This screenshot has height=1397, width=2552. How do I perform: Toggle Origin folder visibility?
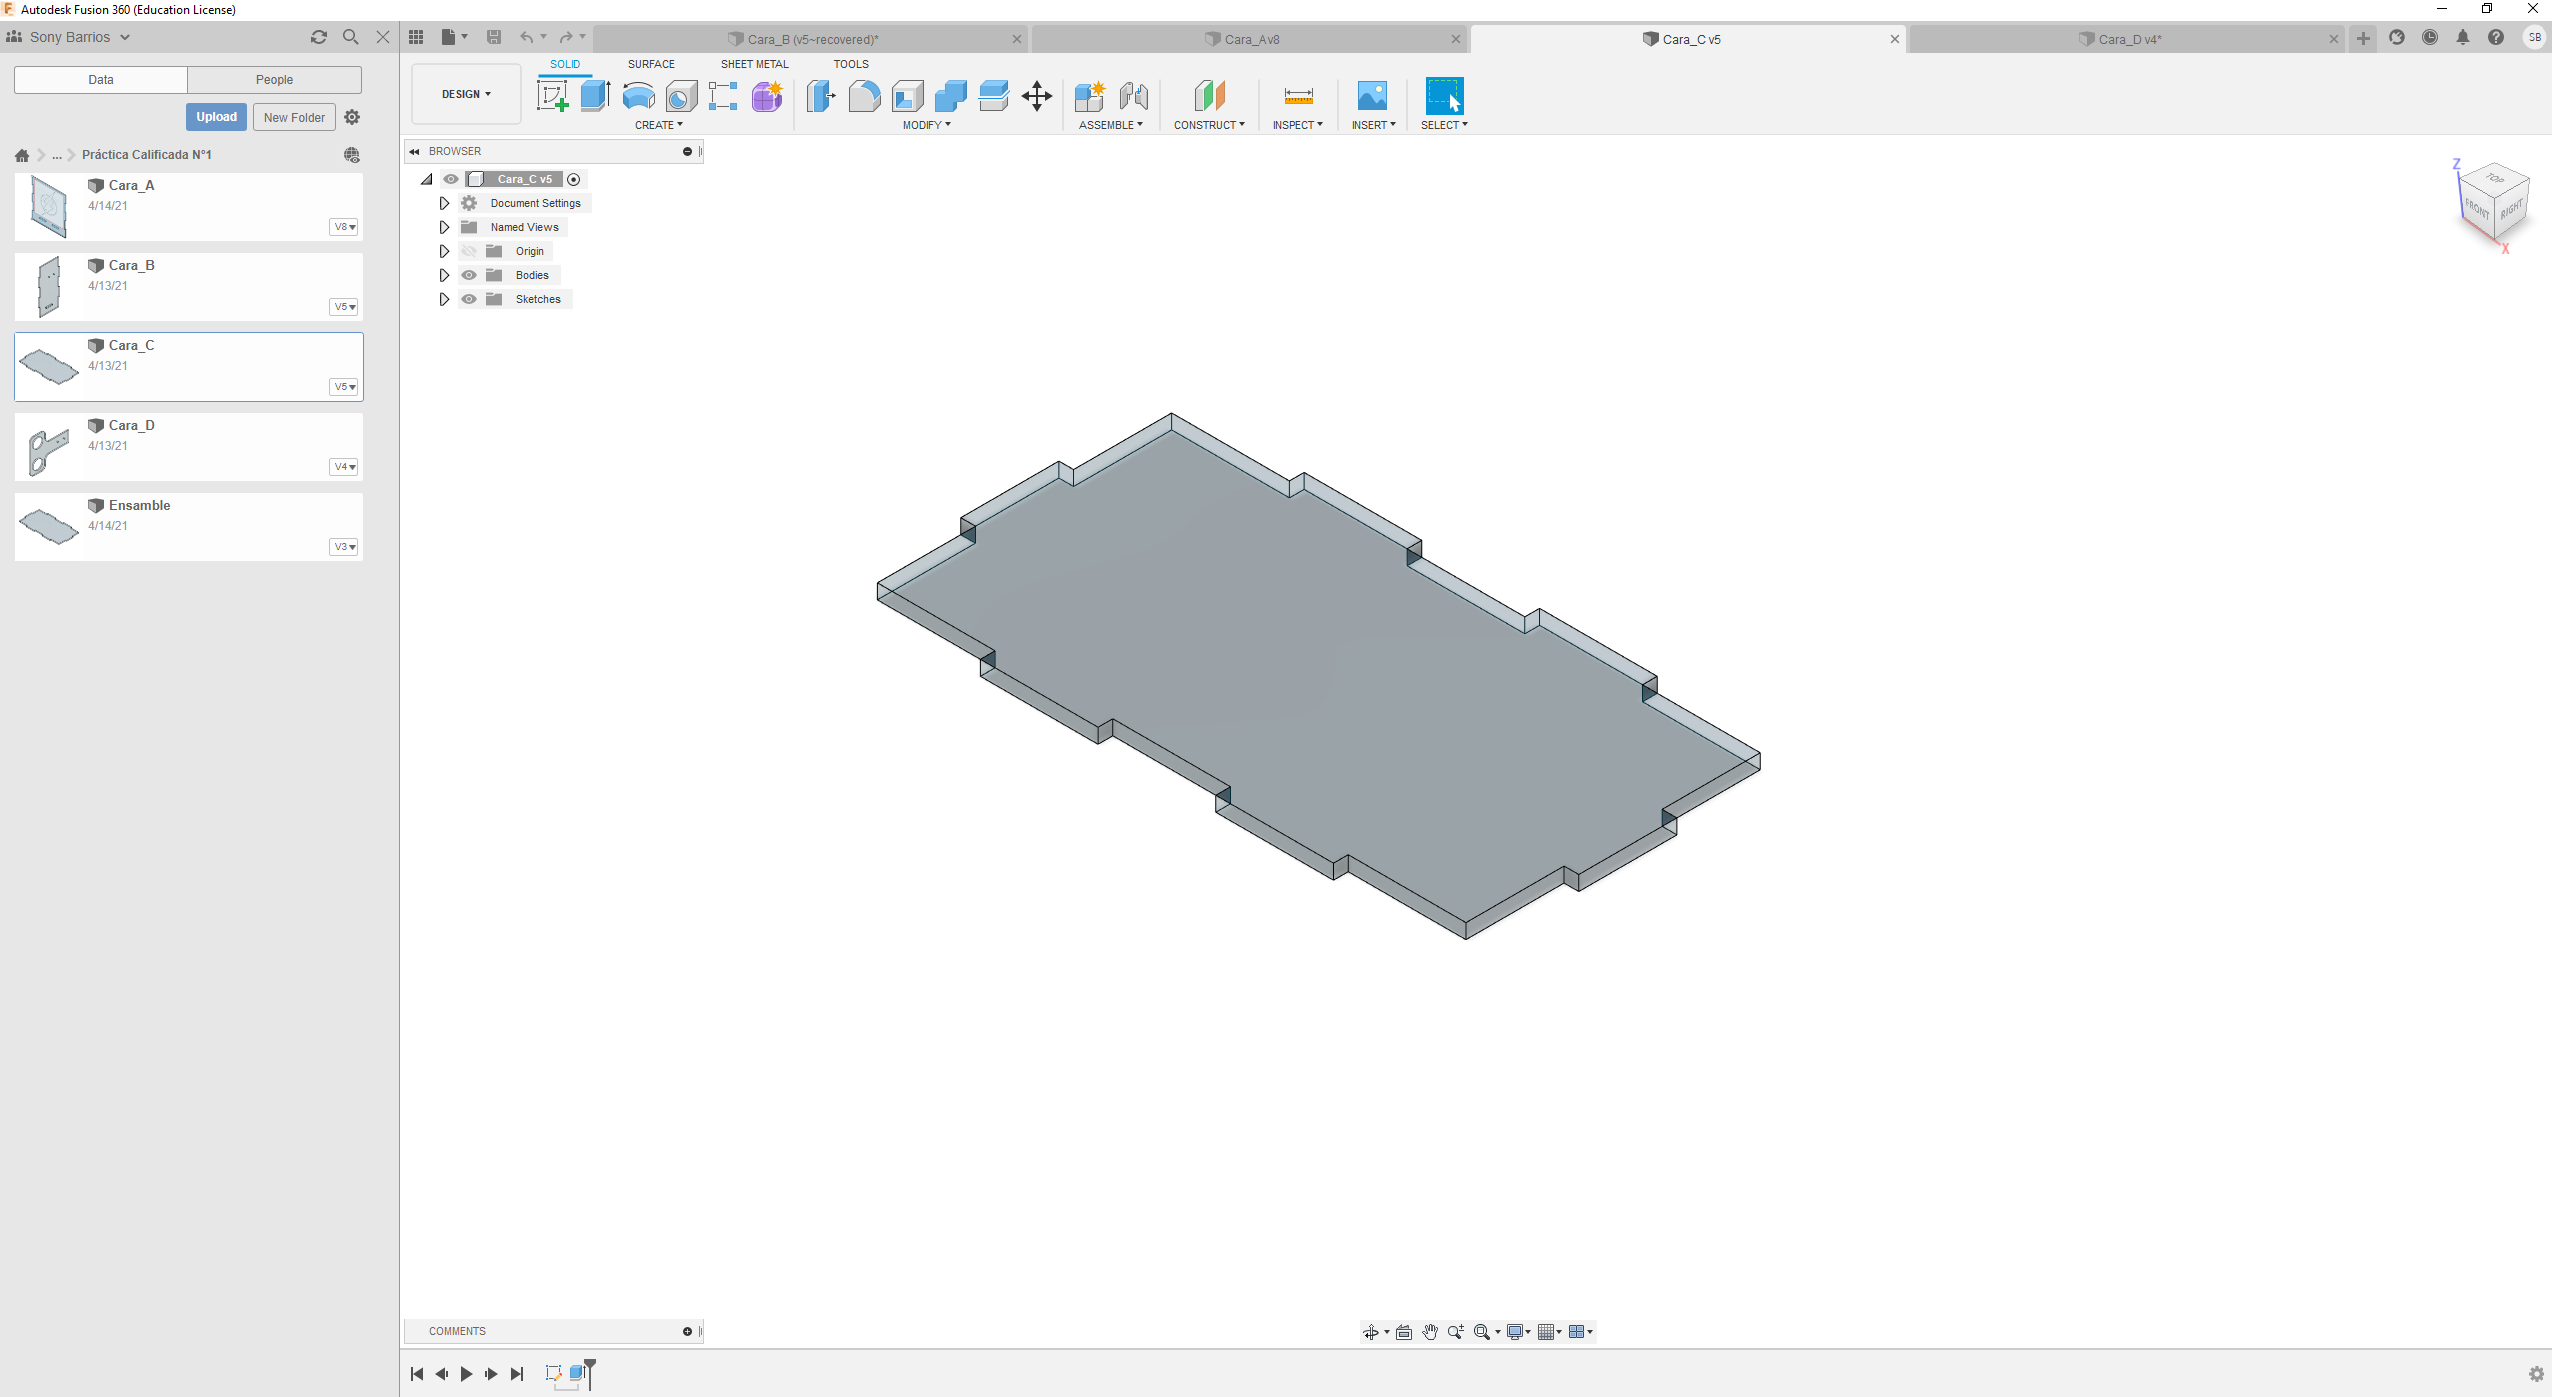coord(469,251)
